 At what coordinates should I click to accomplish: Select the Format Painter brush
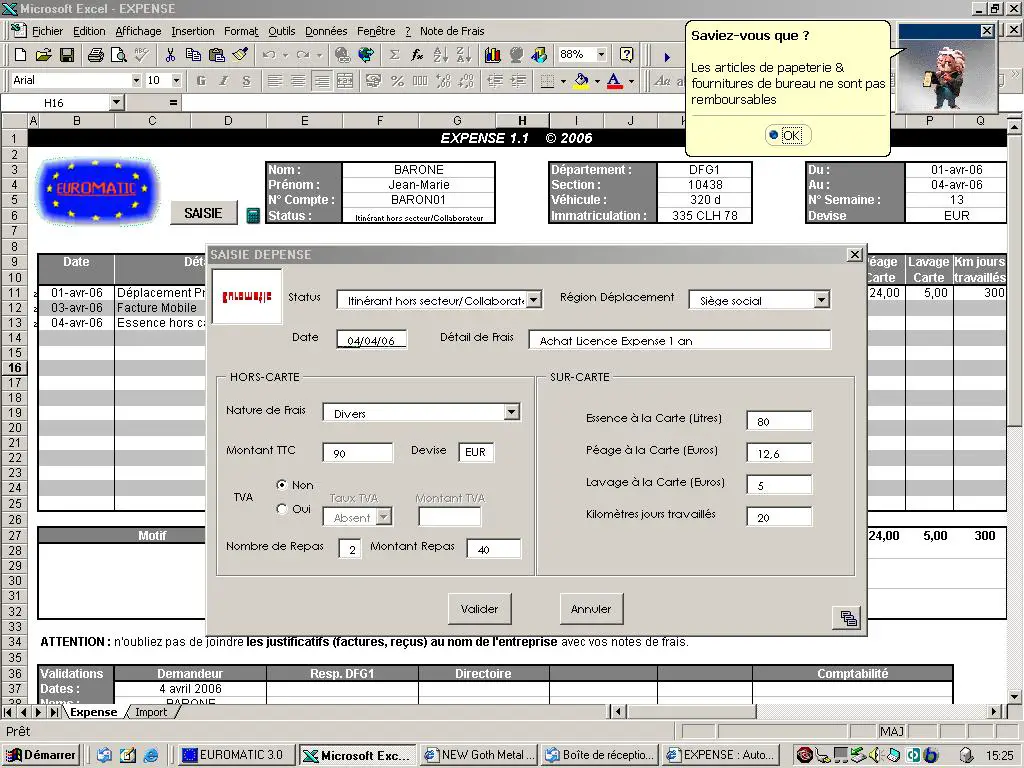(x=240, y=56)
